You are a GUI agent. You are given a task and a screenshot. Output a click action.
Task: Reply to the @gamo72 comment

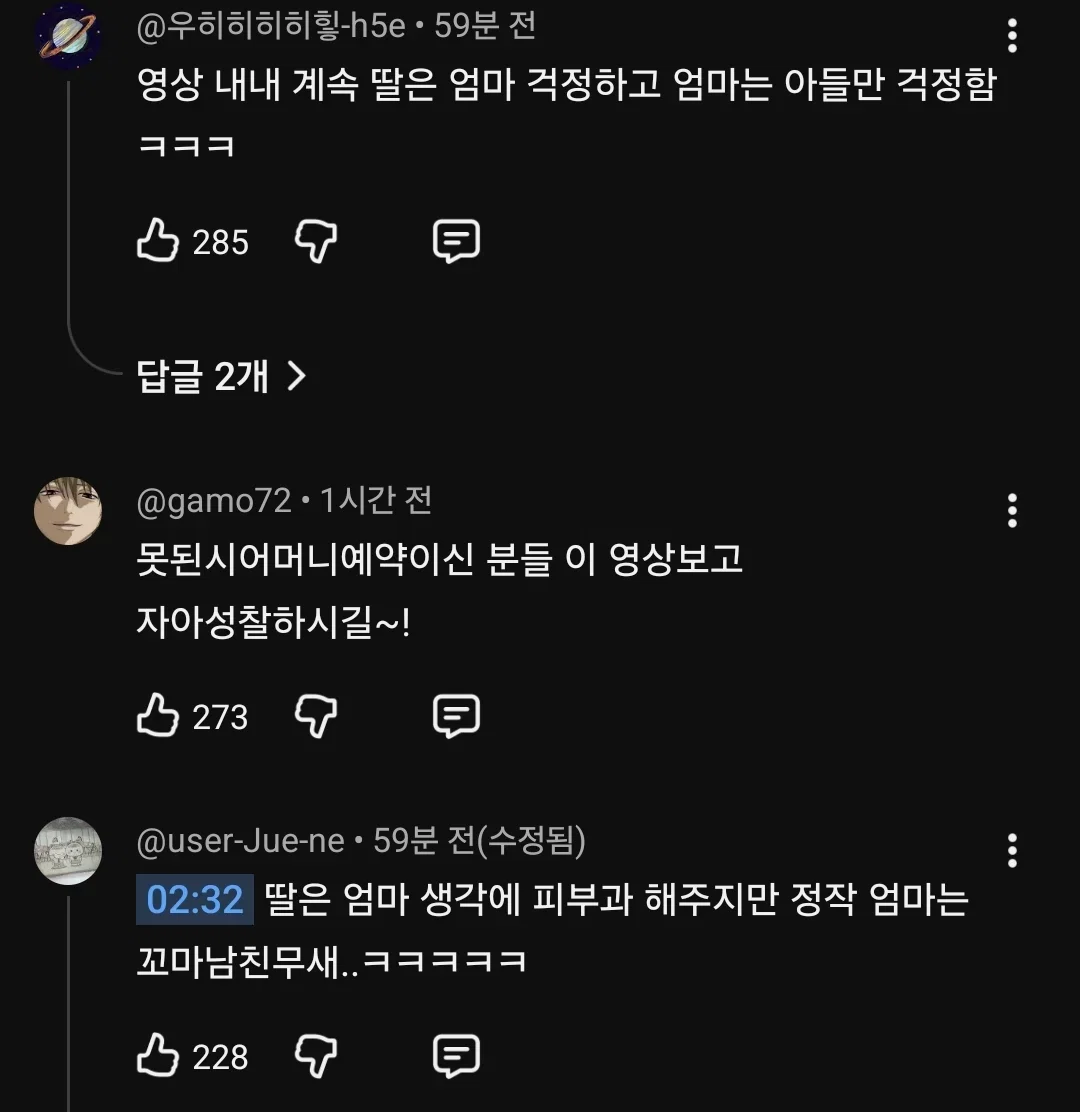pos(456,716)
